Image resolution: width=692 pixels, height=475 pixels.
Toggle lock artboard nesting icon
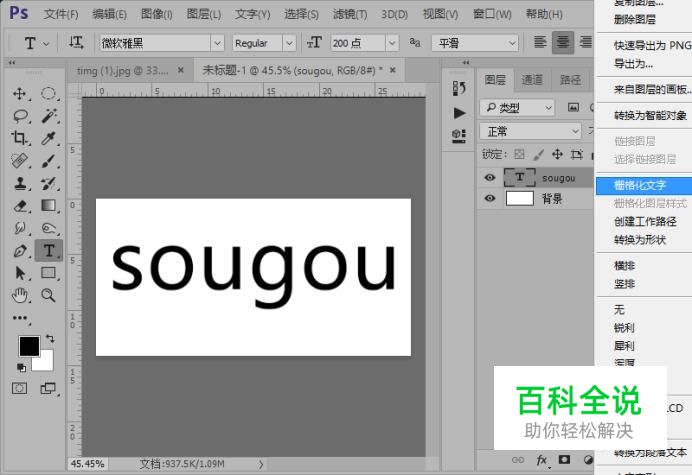click(x=576, y=154)
